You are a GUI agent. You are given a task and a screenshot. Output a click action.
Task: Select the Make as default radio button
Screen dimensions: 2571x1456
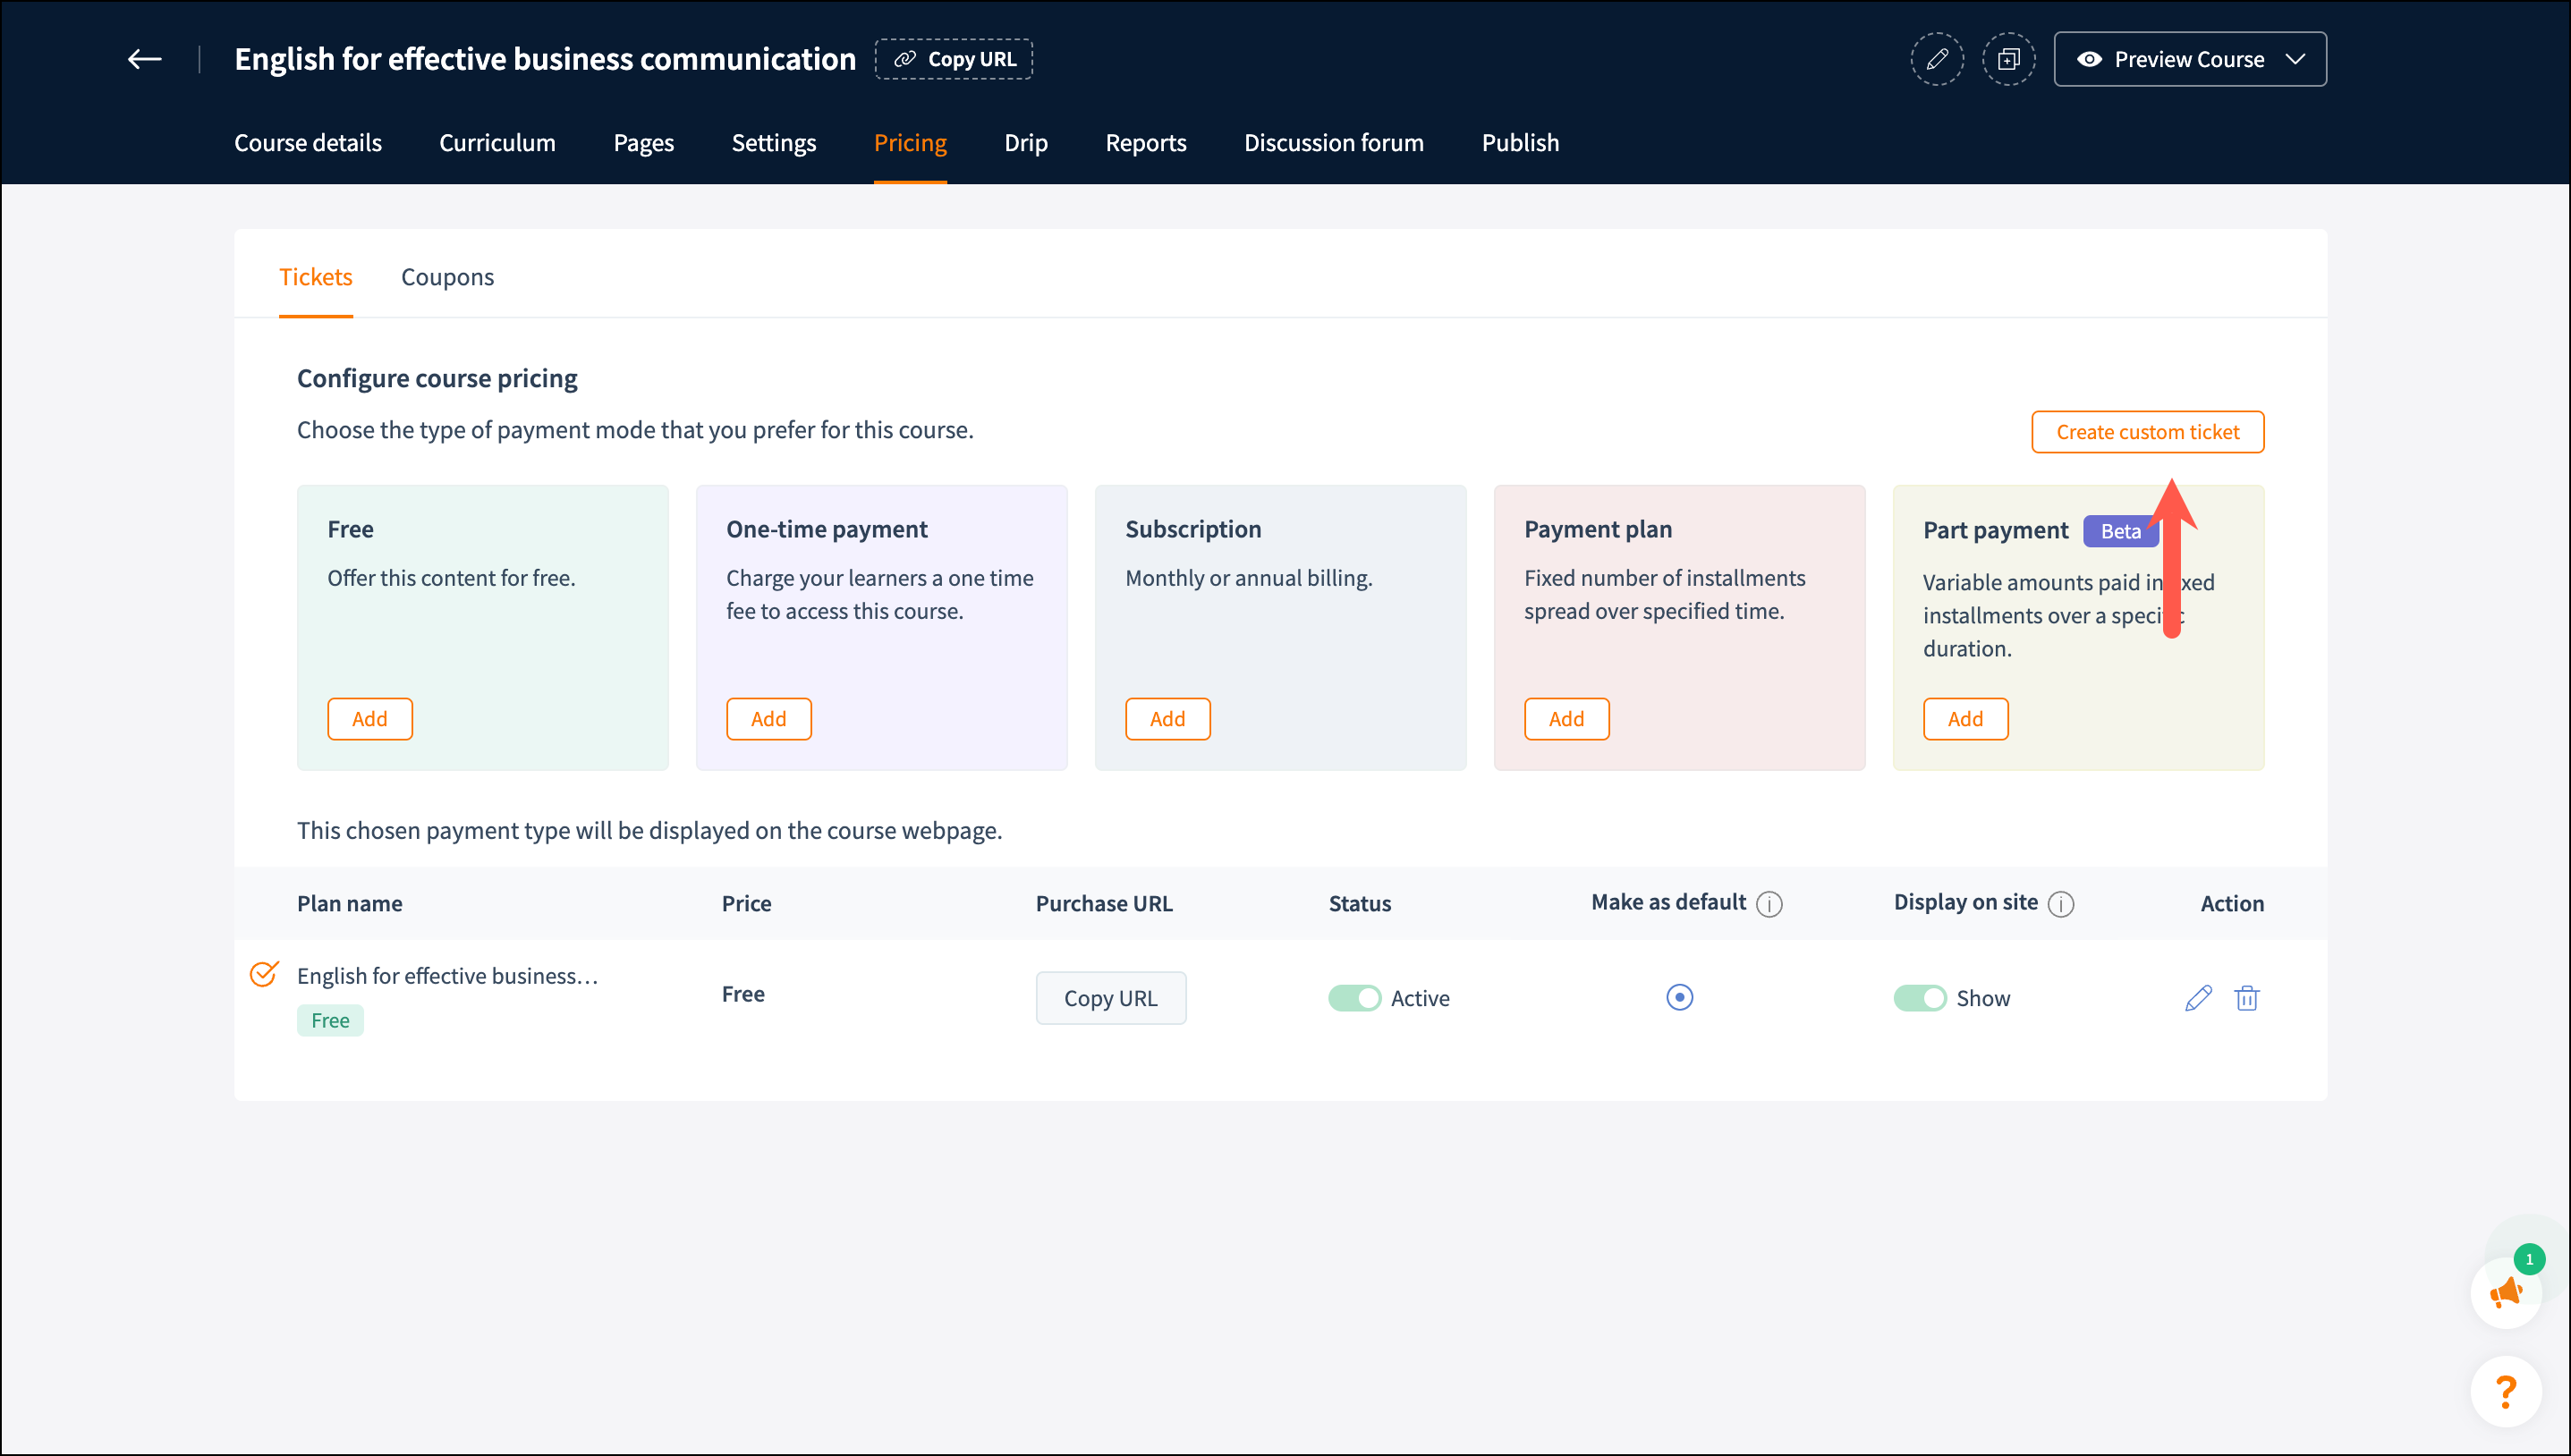click(x=1679, y=997)
